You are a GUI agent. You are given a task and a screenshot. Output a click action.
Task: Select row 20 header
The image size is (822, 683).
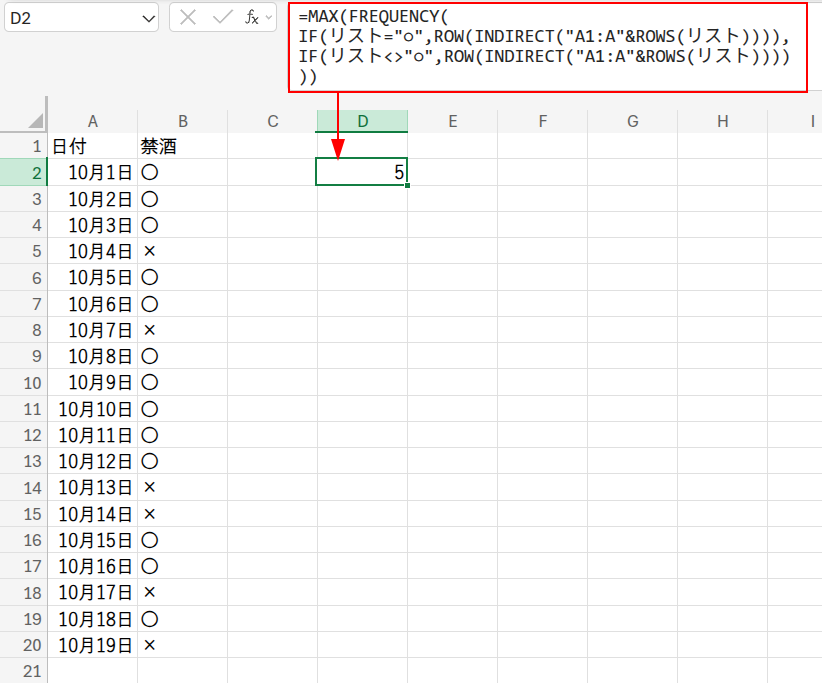click(x=23, y=645)
